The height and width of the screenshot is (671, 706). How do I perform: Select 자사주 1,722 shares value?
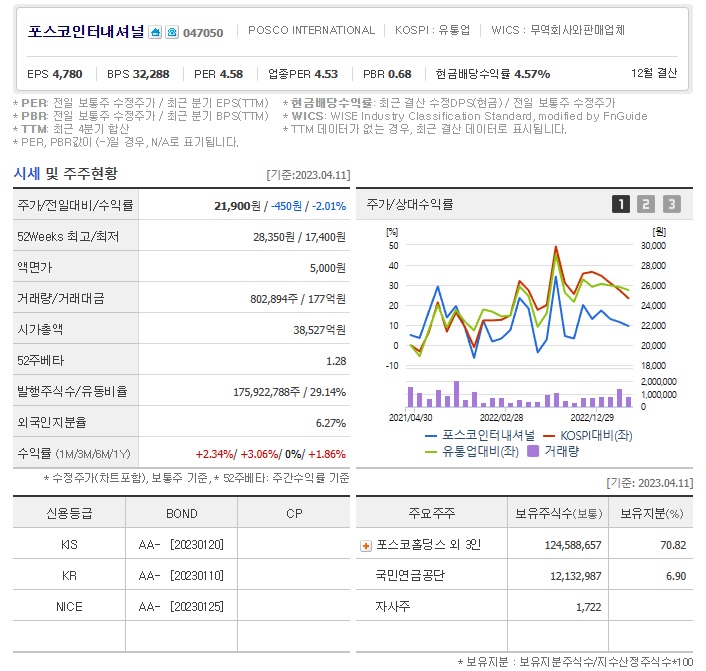tap(588, 608)
